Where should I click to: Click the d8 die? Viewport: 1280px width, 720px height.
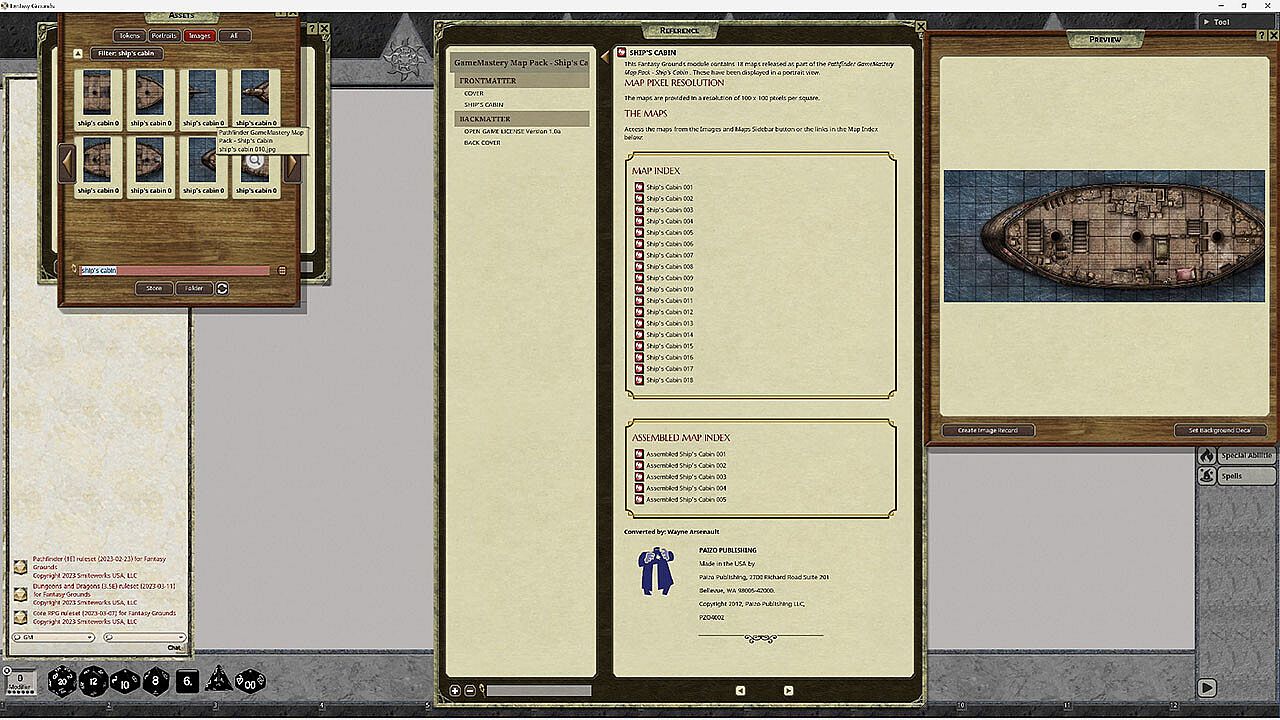[156, 682]
